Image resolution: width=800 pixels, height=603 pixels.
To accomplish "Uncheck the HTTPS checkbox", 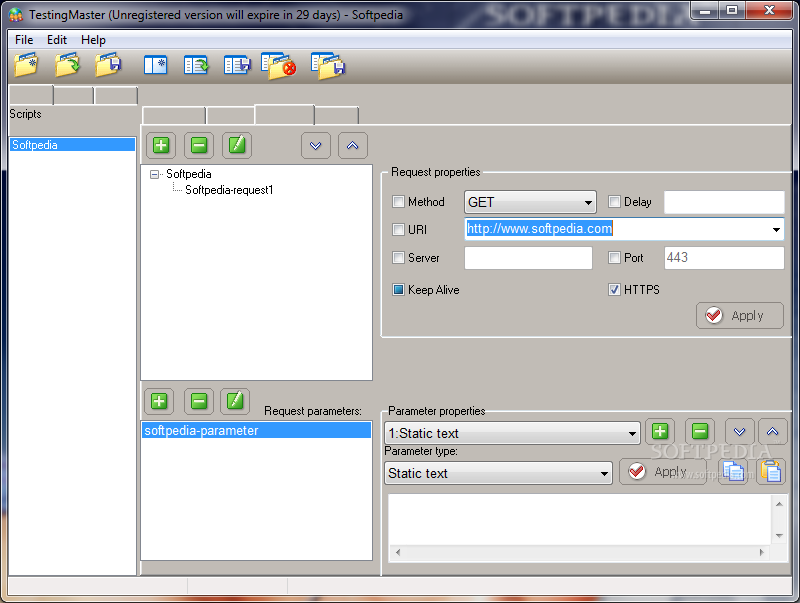I will tap(614, 290).
